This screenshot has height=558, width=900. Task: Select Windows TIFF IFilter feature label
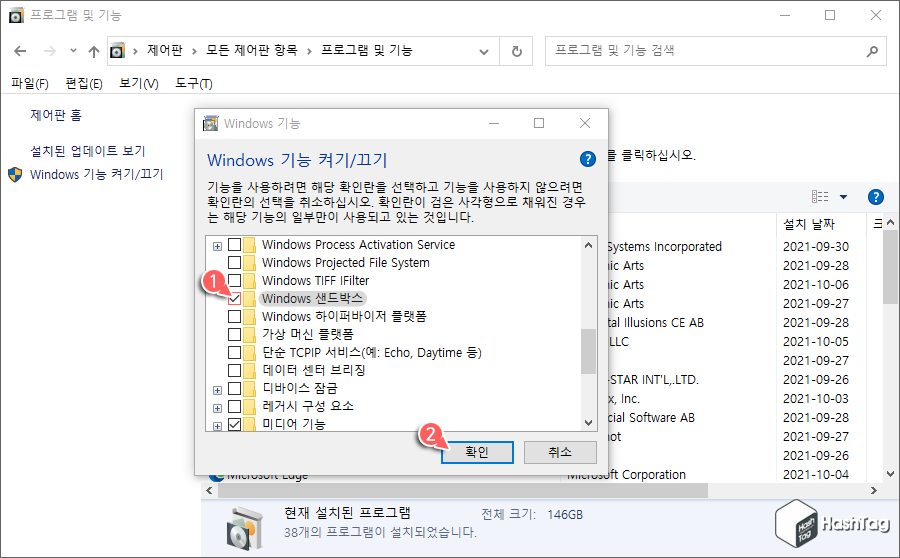(x=315, y=281)
